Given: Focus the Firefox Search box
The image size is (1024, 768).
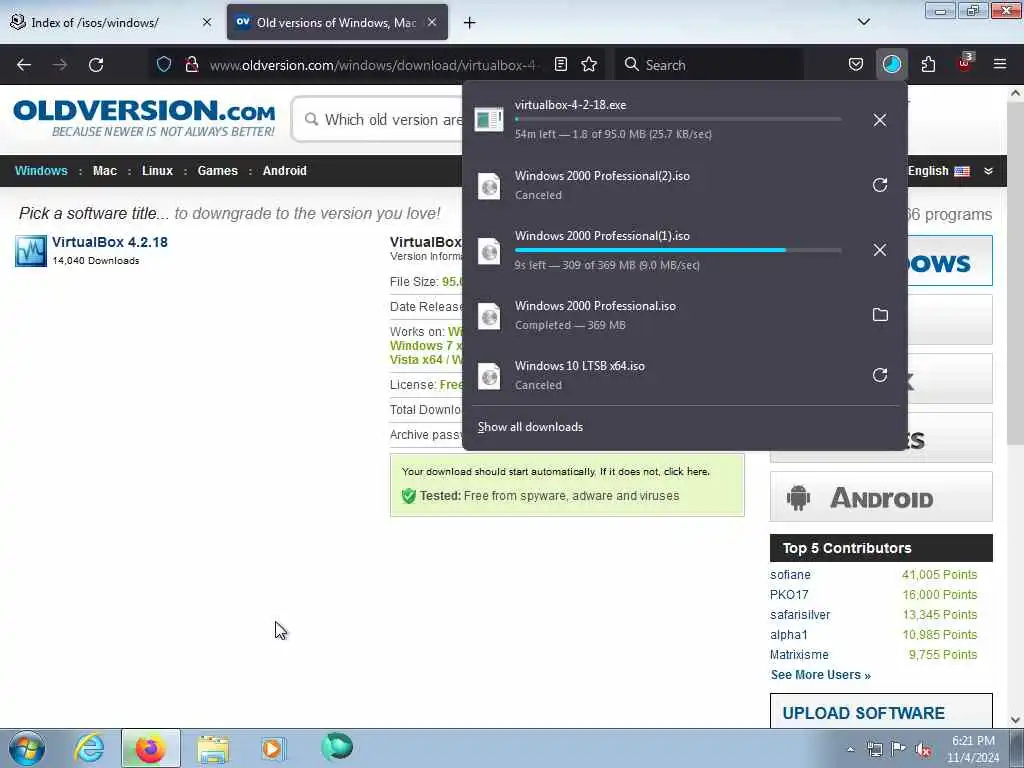Looking at the screenshot, I should tap(709, 64).
